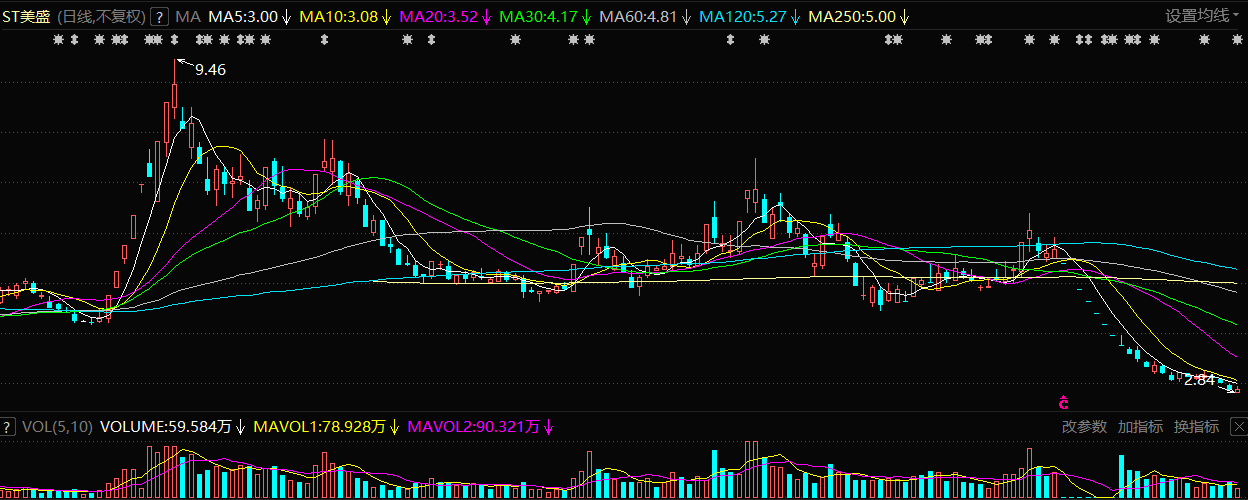Screen dimensions: 1248x500
Task: Click the yellow arrow after MAVOL1:78.928万
Action: point(394,427)
